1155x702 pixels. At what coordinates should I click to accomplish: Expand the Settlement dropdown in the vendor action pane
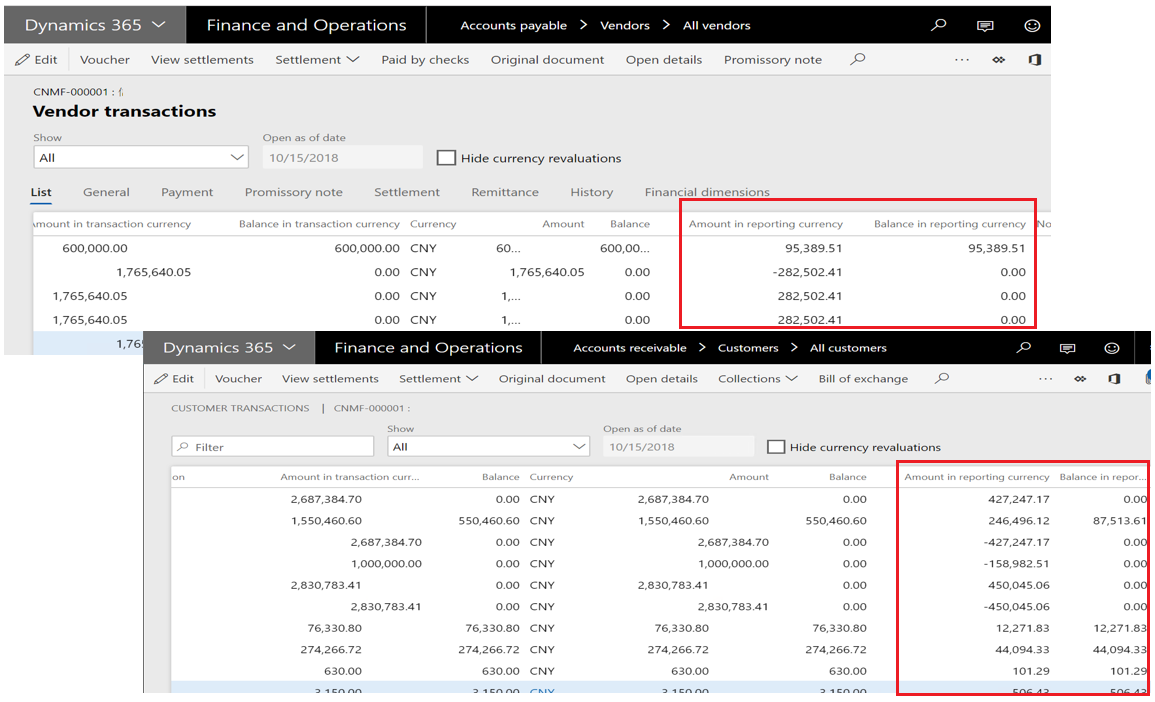(317, 59)
